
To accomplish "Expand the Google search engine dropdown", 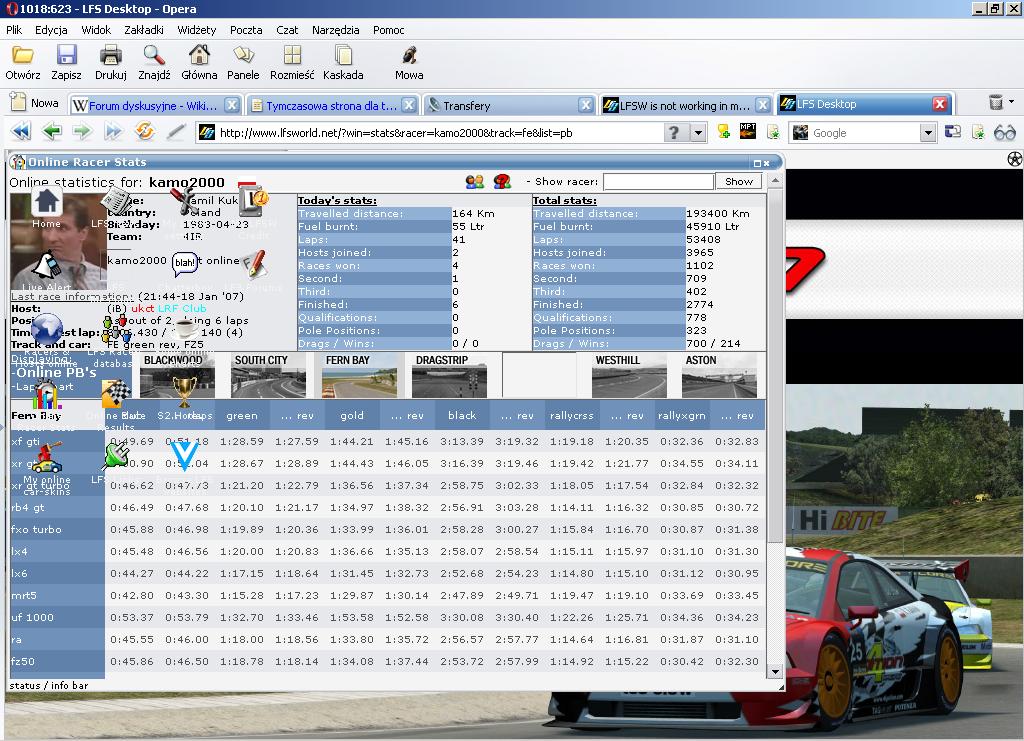I will [x=928, y=133].
